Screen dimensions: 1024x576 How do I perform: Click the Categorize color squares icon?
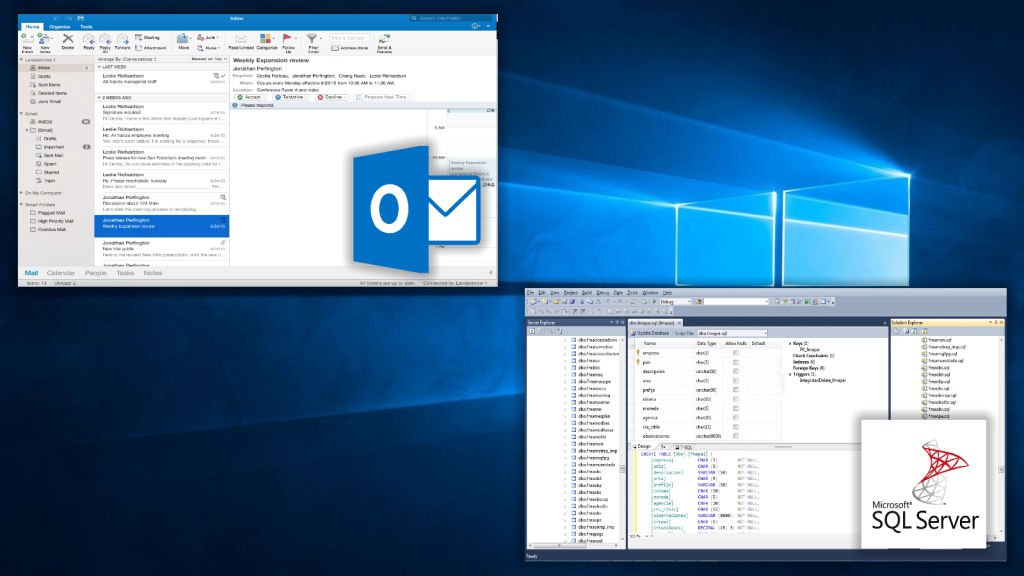tap(267, 39)
